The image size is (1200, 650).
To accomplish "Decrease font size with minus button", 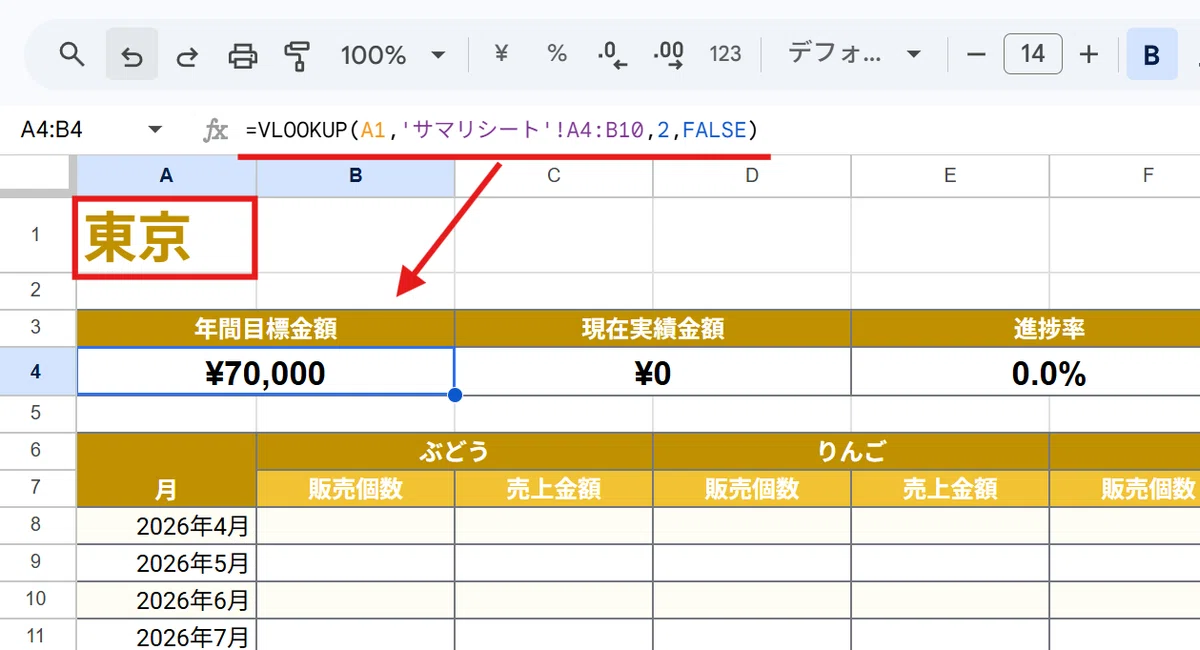I will pos(977,54).
